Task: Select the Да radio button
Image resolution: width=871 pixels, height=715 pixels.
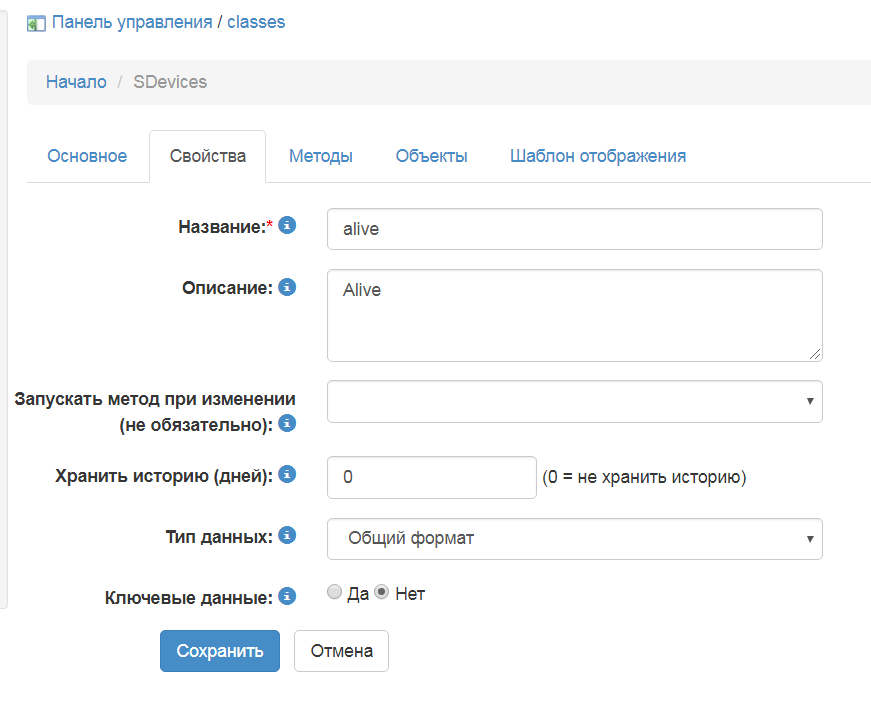Action: [335, 592]
